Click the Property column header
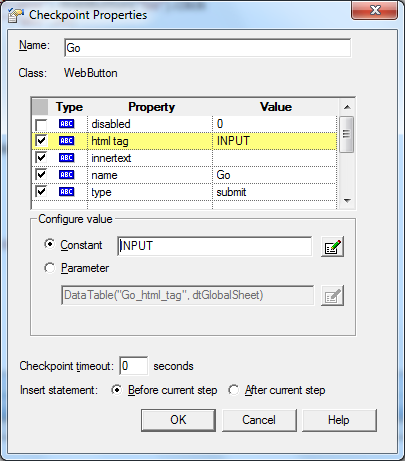Image resolution: width=405 pixels, height=461 pixels. pyautogui.click(x=151, y=107)
